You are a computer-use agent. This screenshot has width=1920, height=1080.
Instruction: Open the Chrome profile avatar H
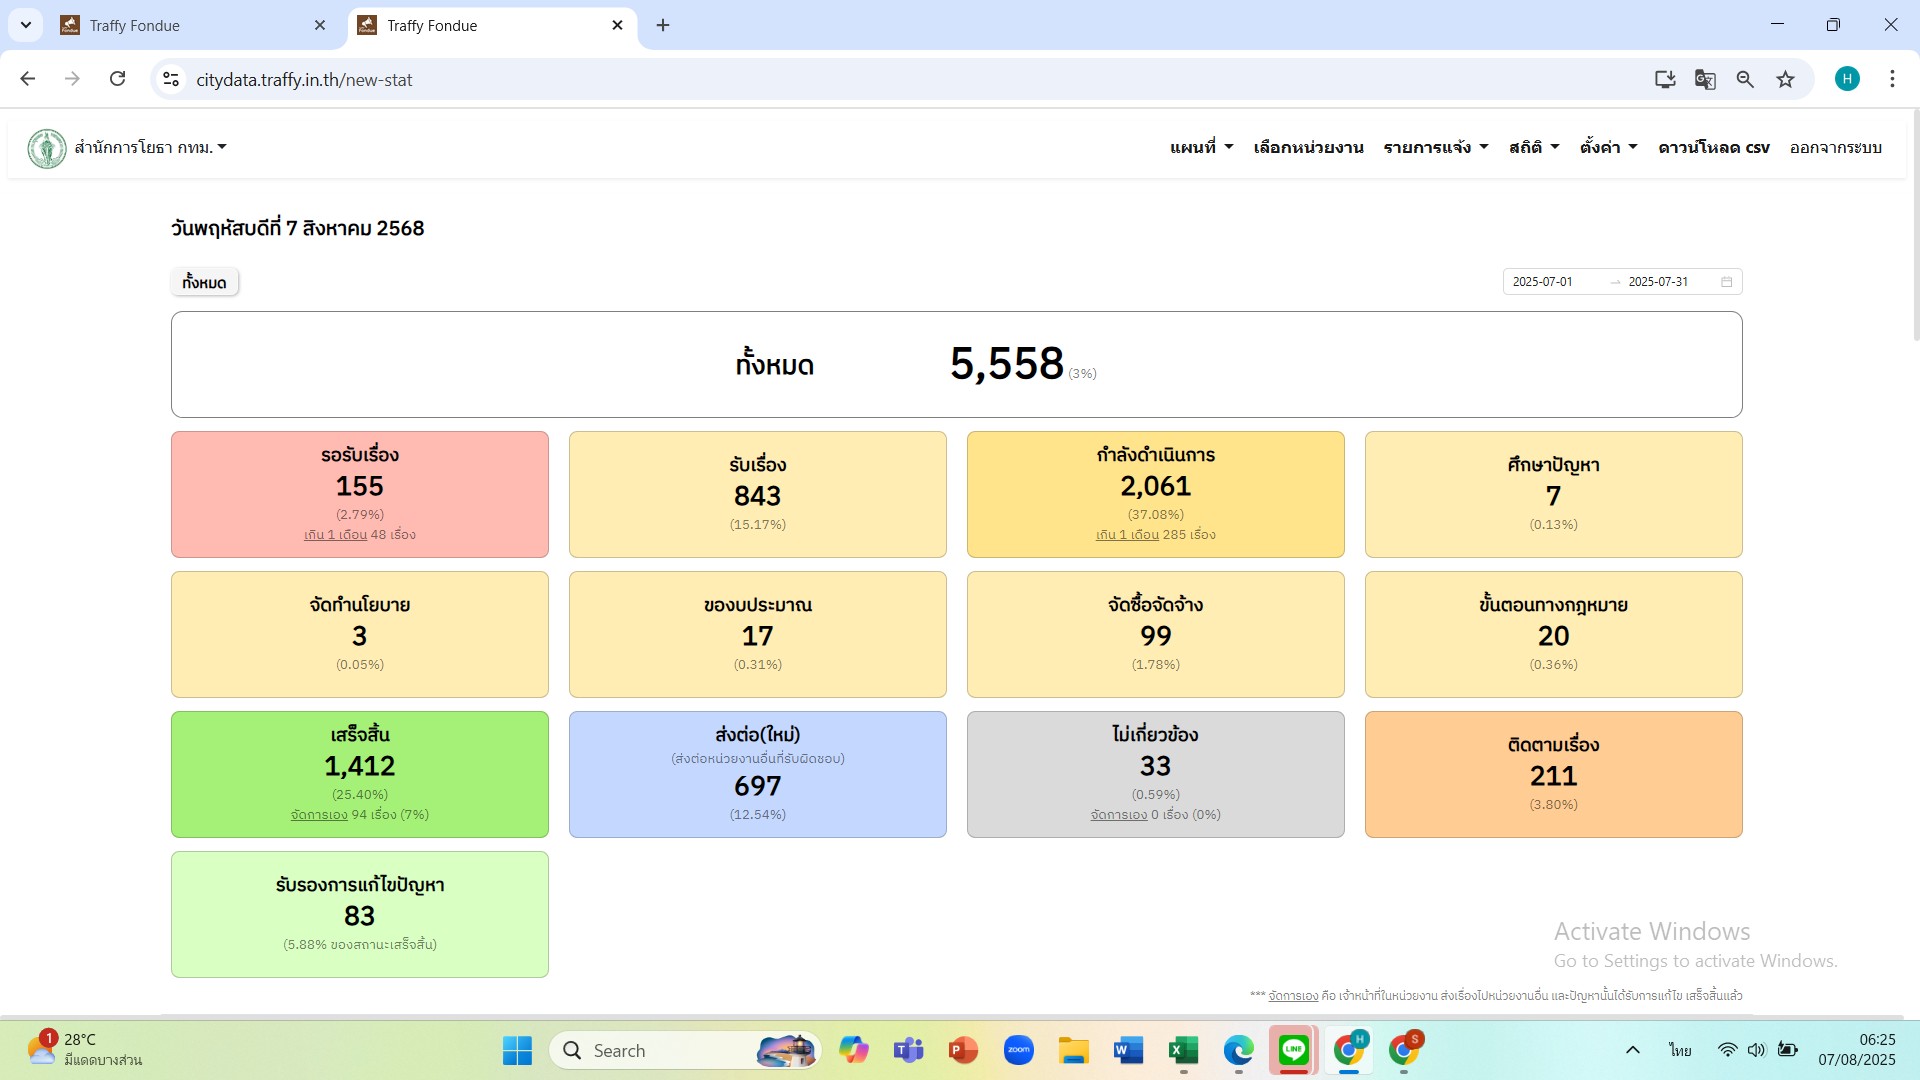point(1847,79)
